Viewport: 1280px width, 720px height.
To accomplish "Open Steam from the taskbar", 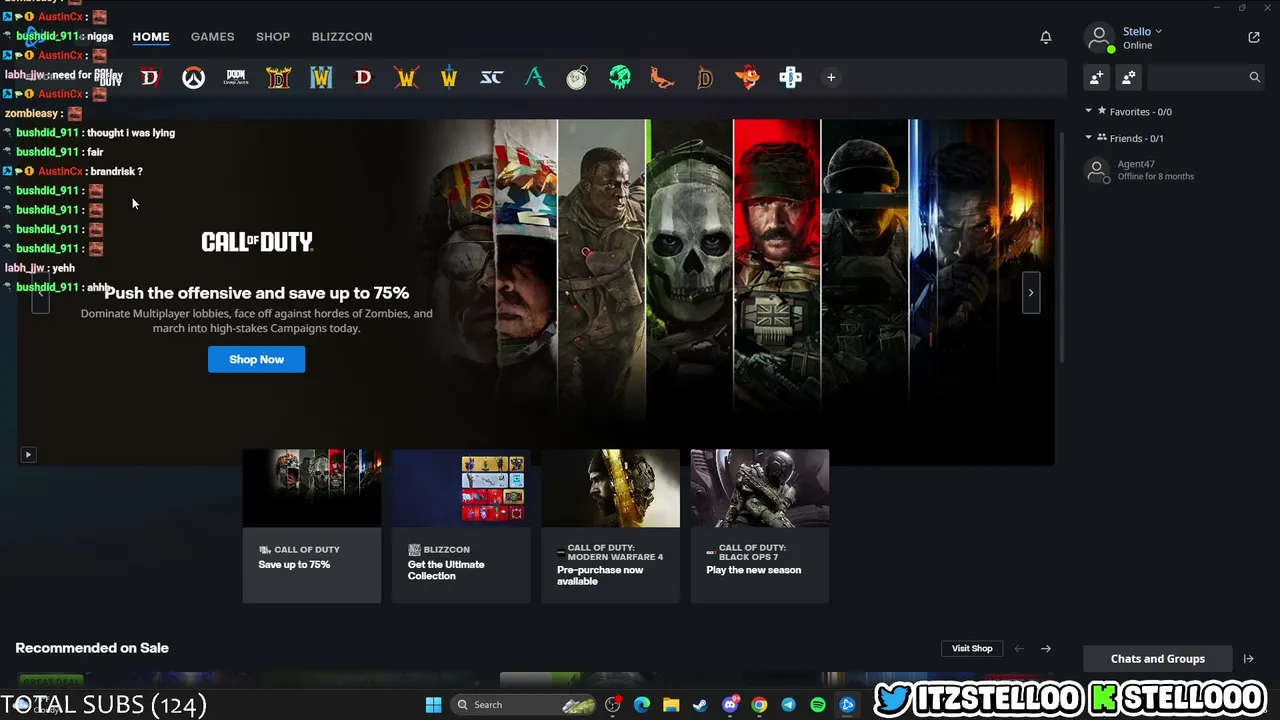I will click(x=700, y=705).
